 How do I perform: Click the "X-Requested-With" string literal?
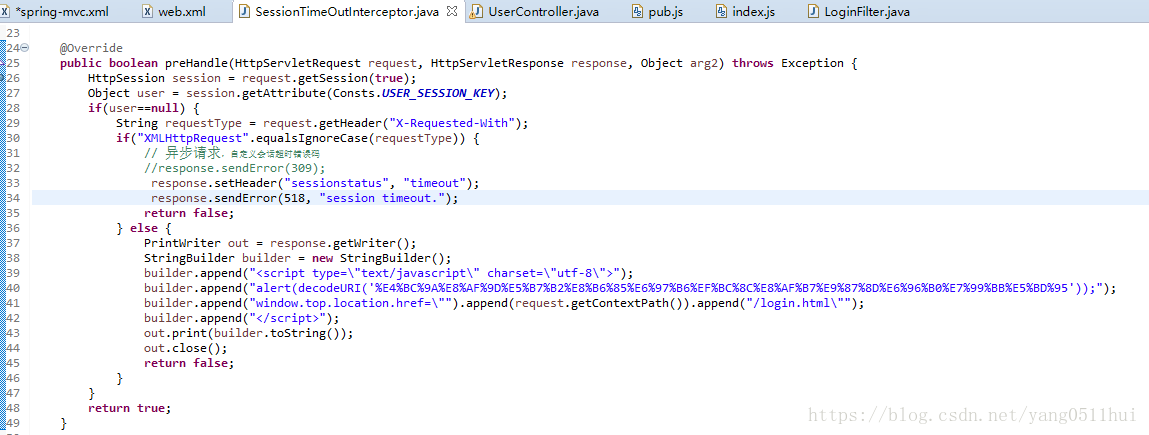[452, 123]
